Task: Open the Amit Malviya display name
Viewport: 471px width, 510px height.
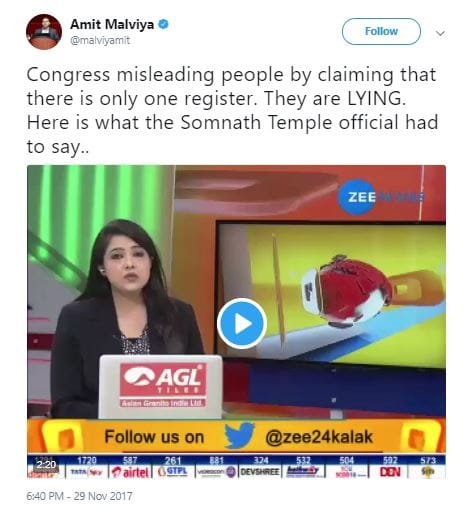Action: [x=112, y=24]
